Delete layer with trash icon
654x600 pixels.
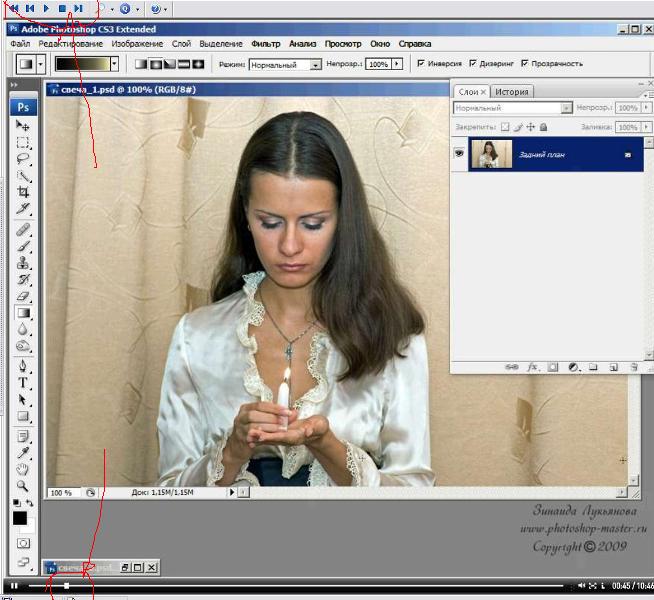click(634, 367)
